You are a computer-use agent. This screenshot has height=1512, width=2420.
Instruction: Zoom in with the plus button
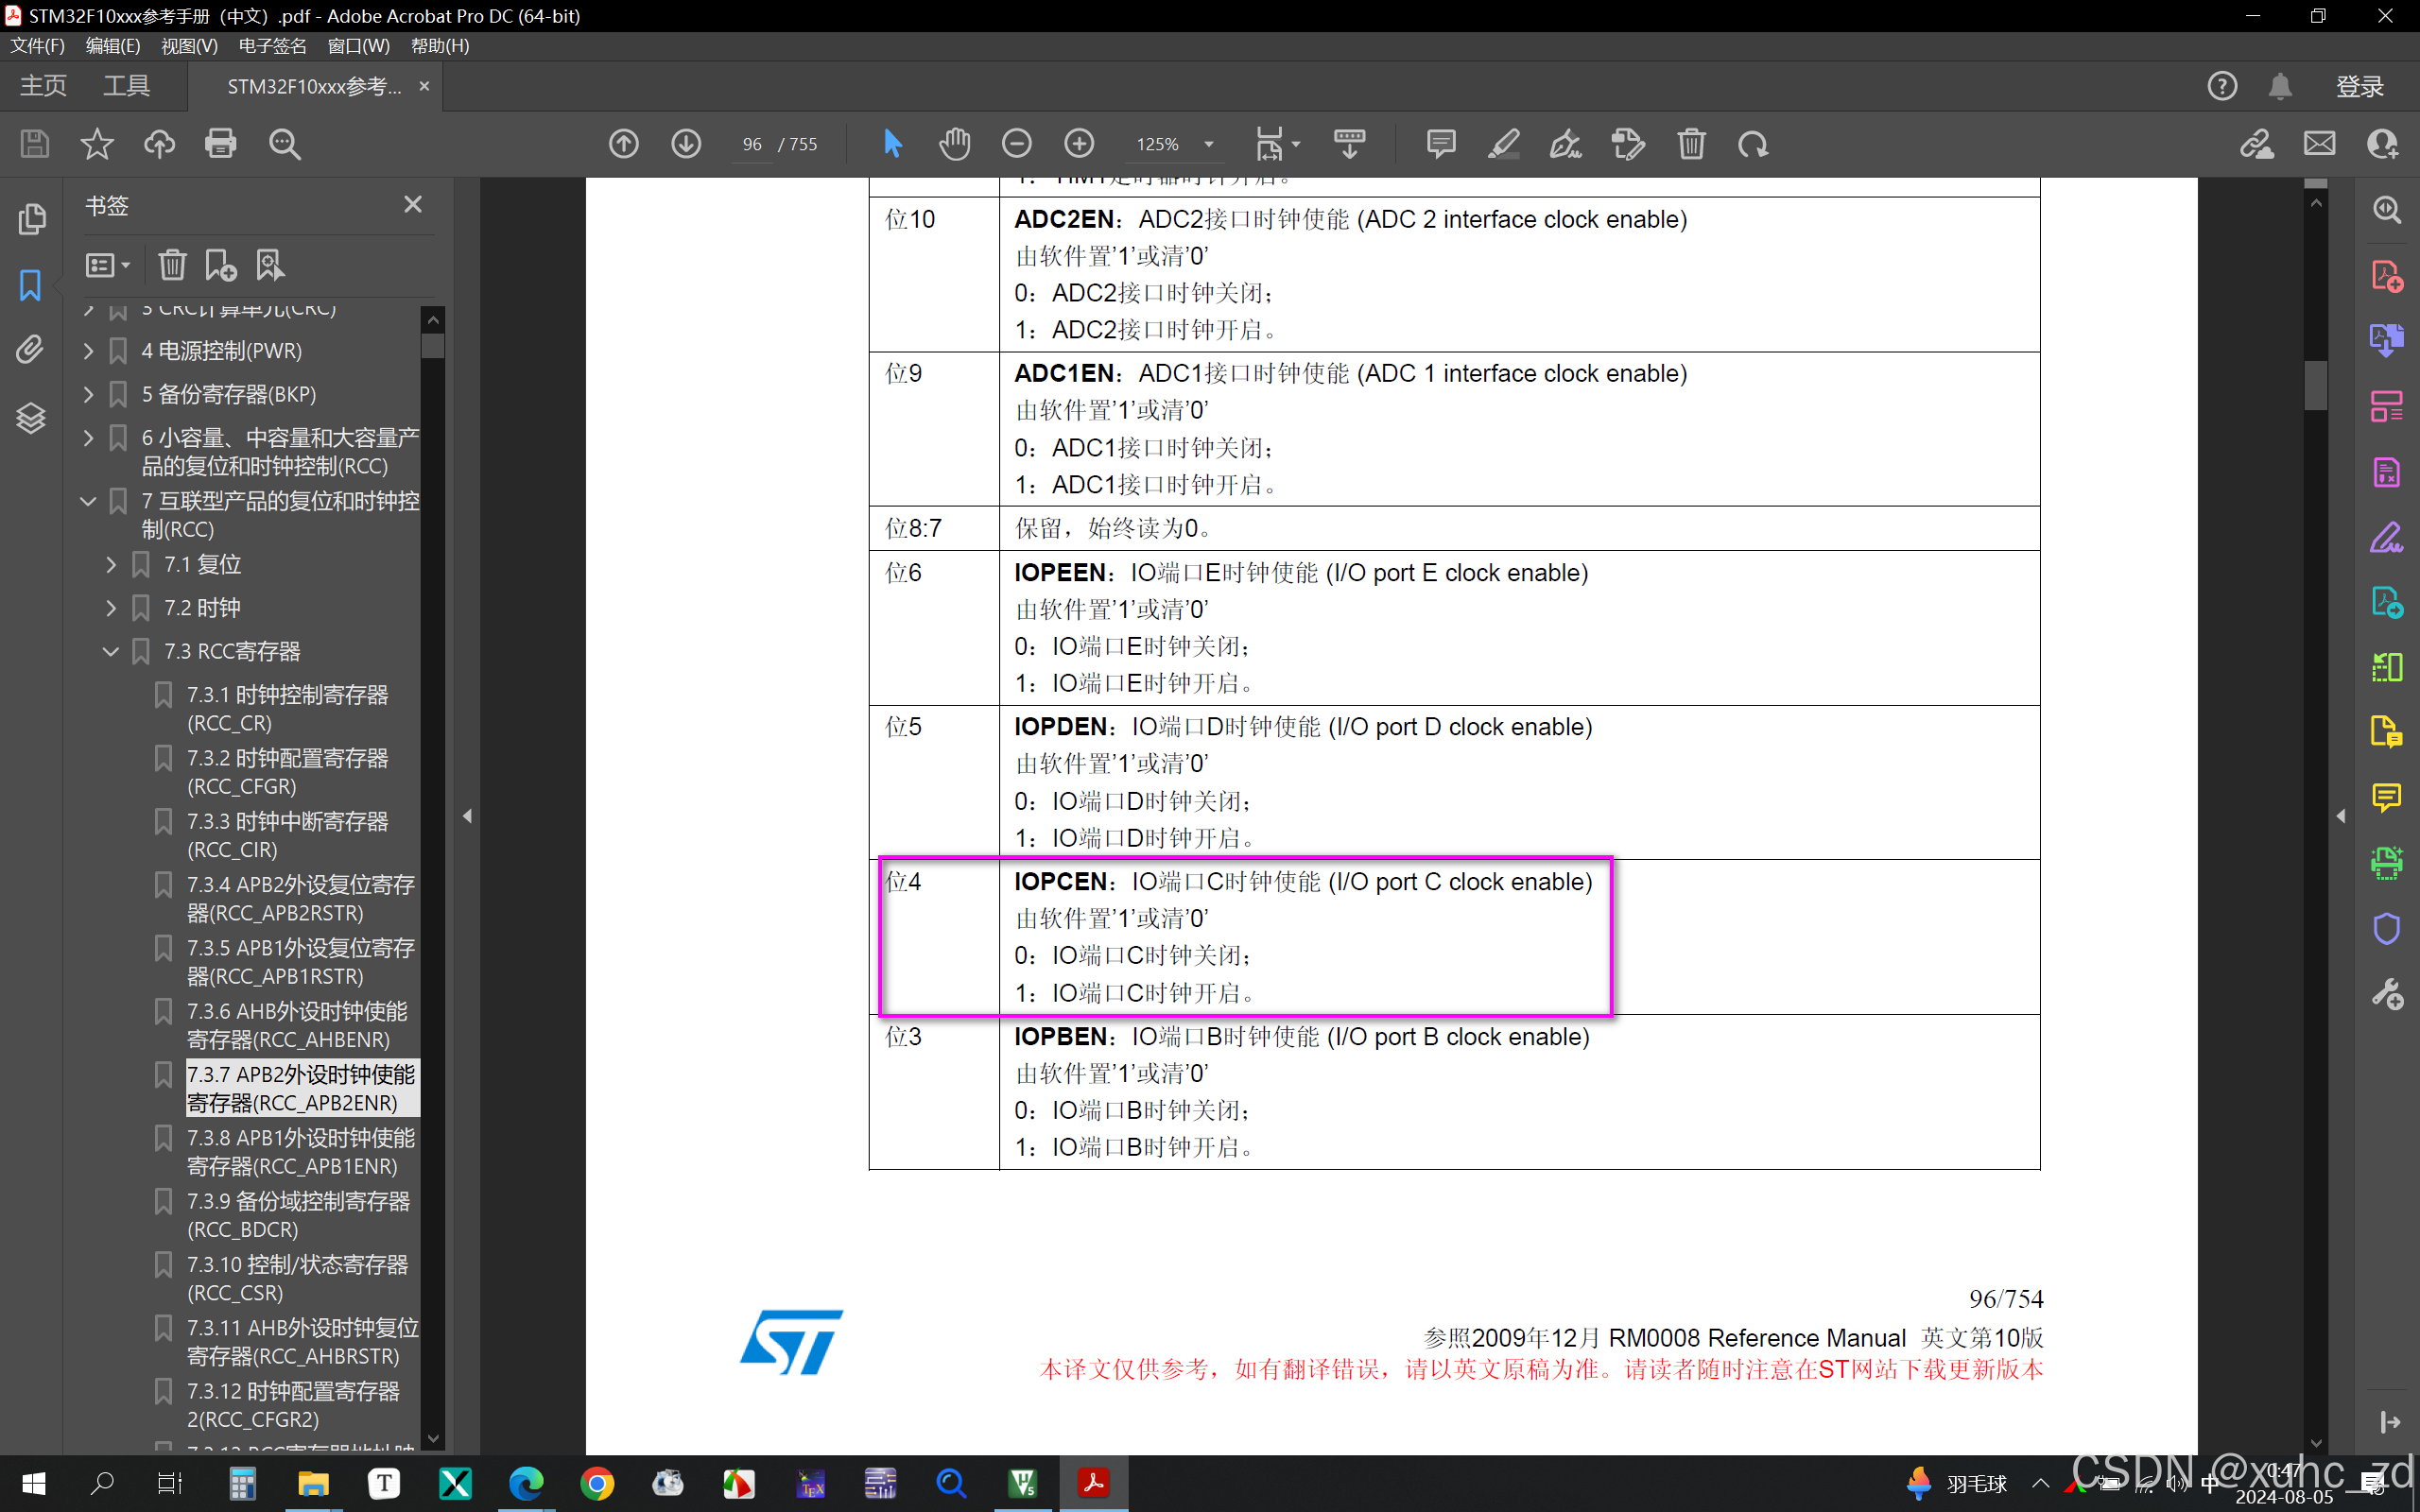pos(1079,144)
